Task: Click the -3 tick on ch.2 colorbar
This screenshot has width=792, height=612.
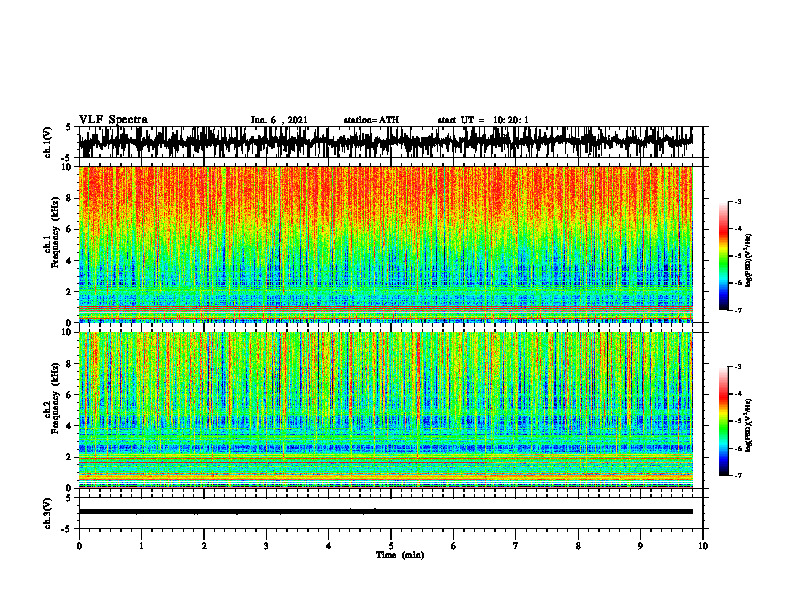Action: [x=738, y=367]
